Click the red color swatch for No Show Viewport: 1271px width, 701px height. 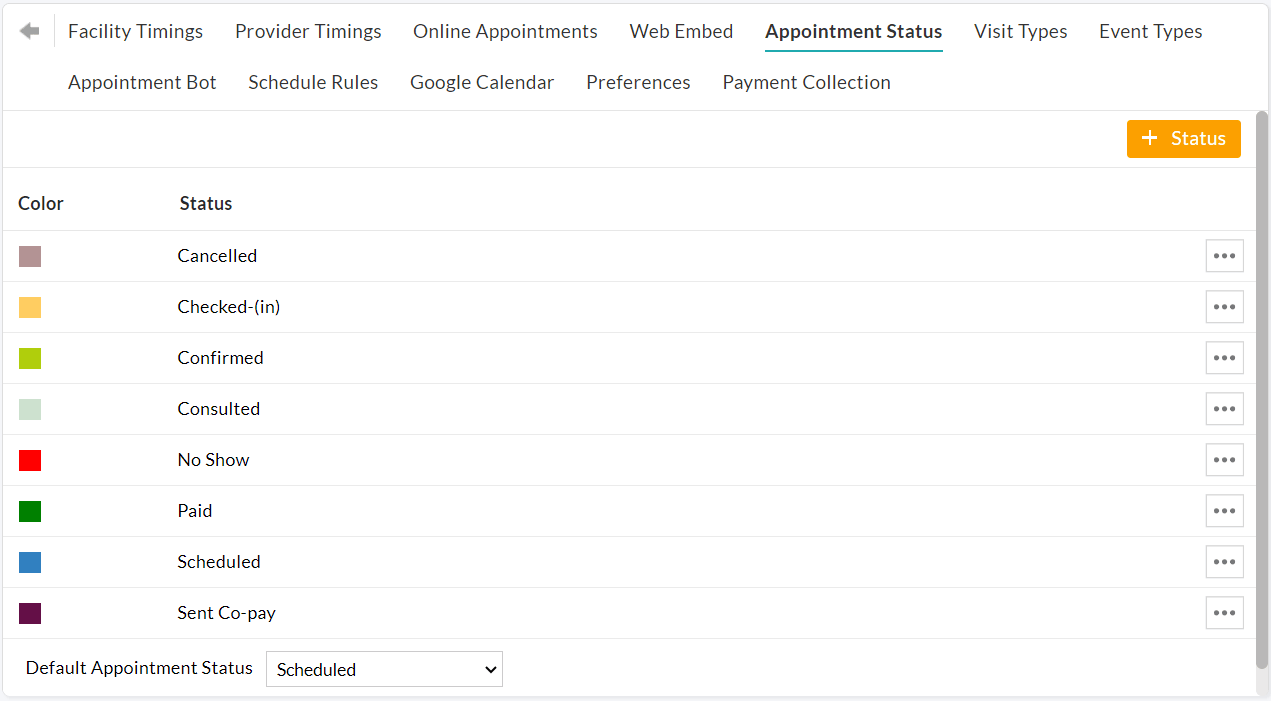(29, 460)
